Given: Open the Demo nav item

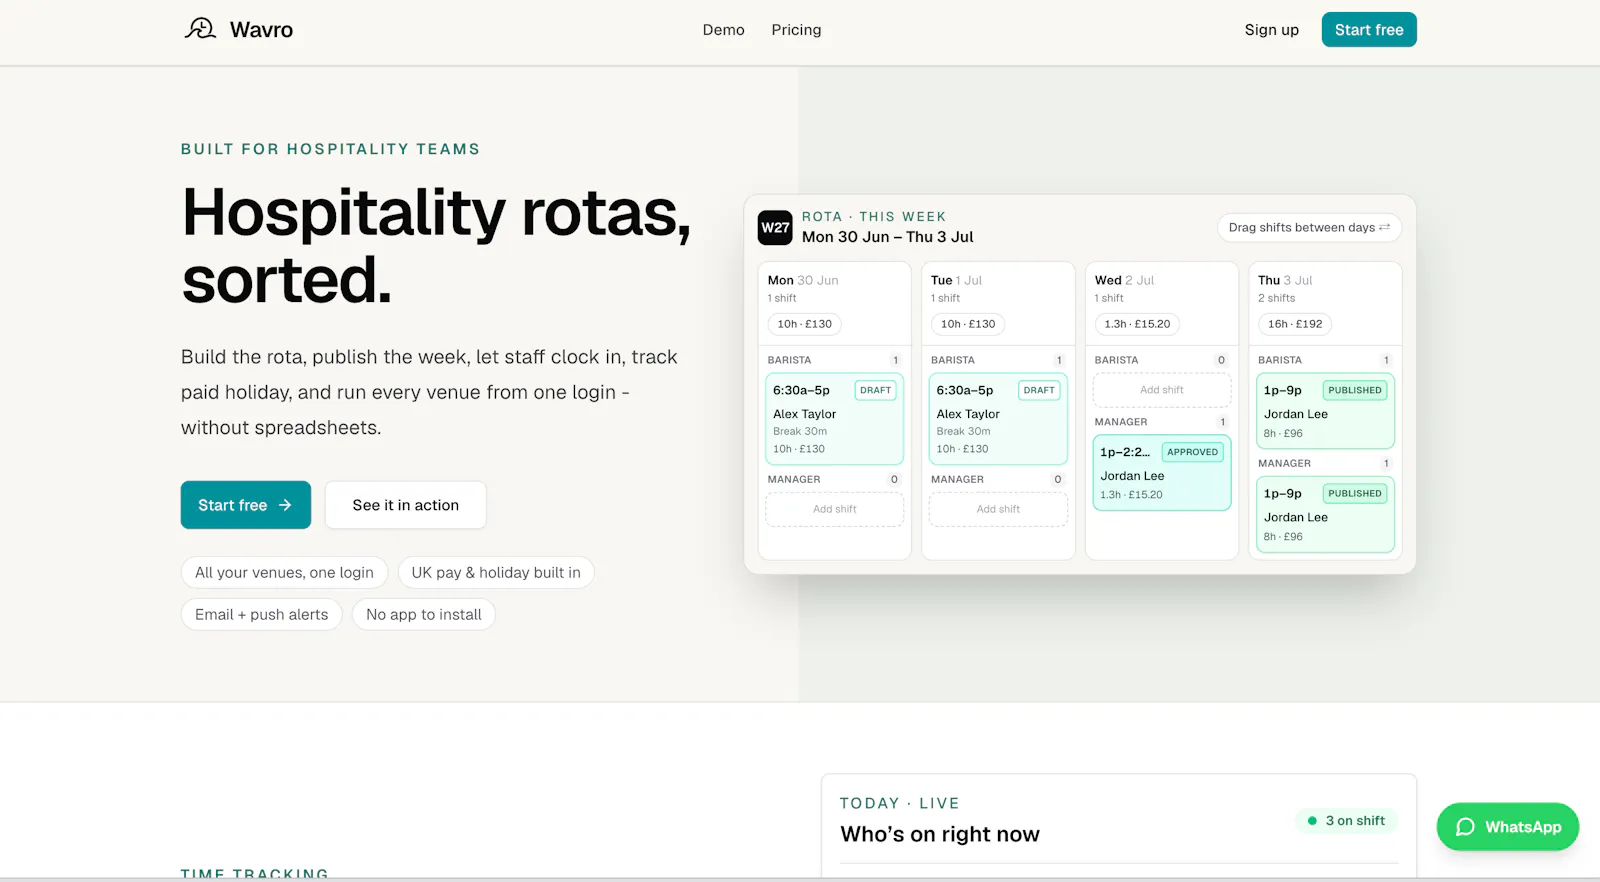Looking at the screenshot, I should pyautogui.click(x=723, y=30).
